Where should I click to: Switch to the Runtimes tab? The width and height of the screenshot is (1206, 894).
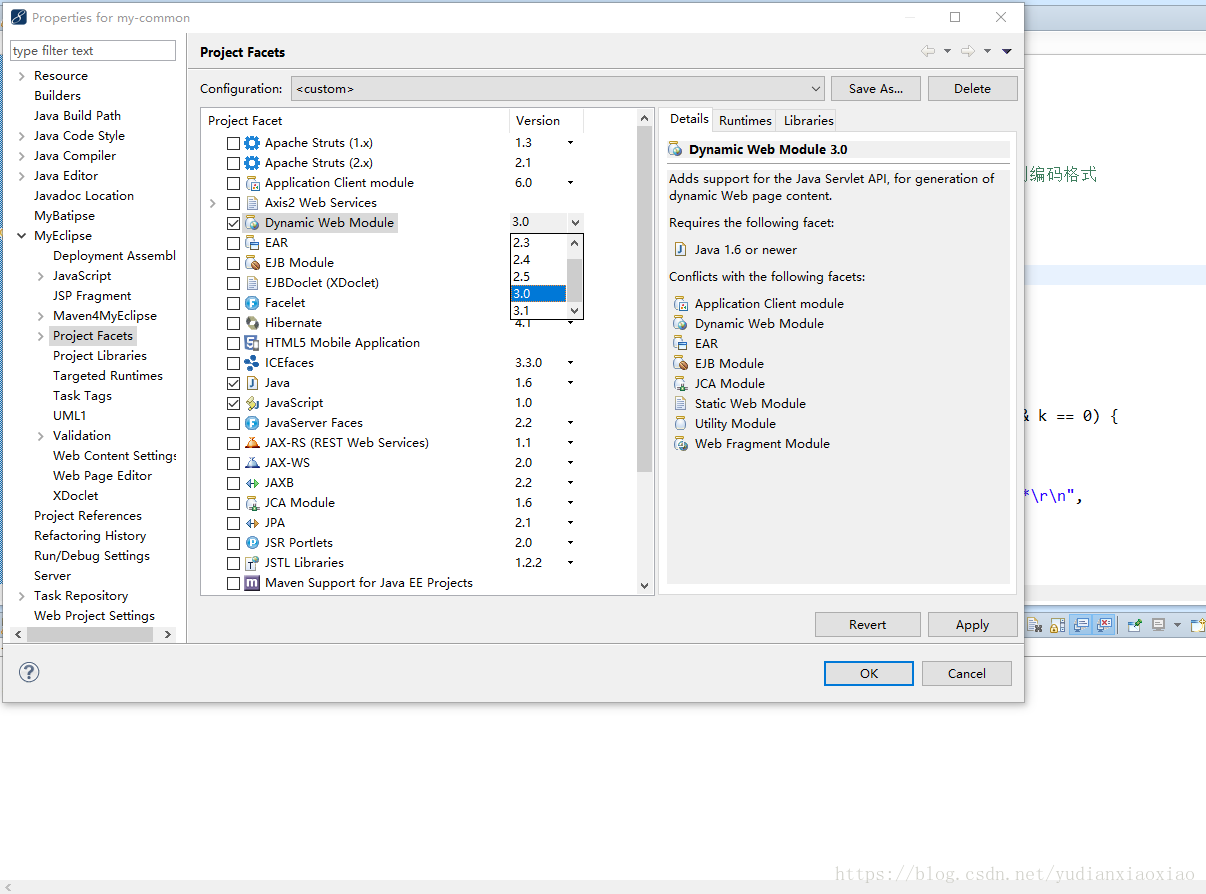[745, 120]
